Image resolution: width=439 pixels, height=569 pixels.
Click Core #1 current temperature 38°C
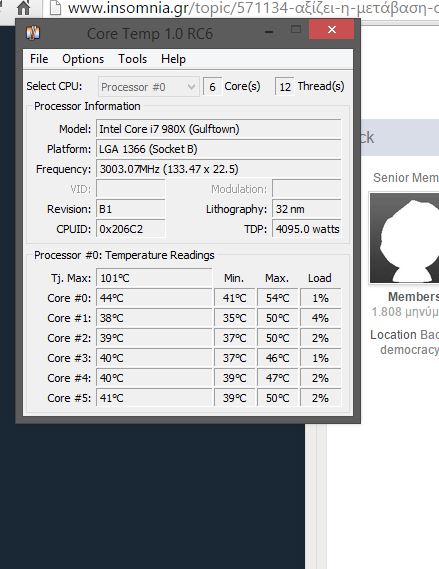(154, 318)
